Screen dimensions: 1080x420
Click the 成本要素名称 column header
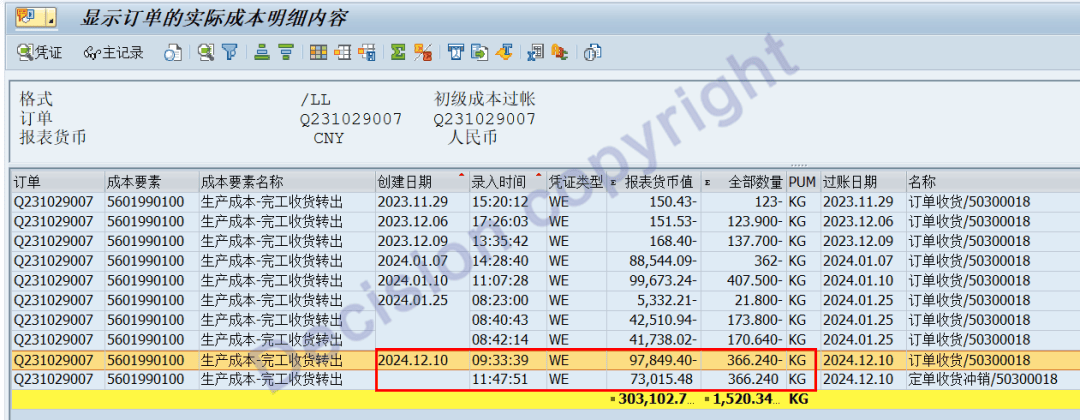242,182
